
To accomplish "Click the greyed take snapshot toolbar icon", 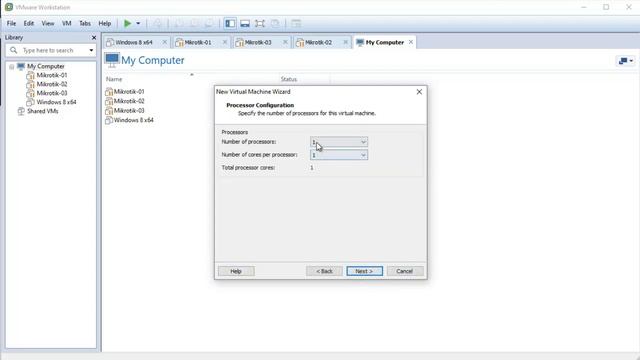I will (178, 24).
